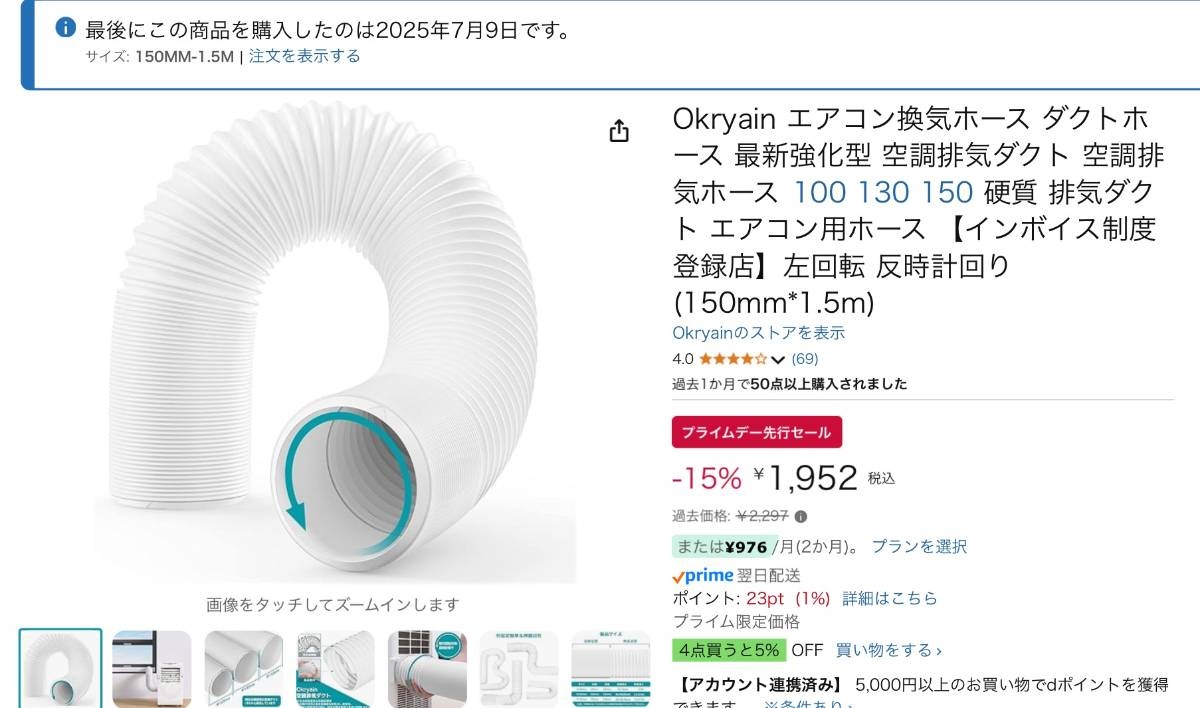1200x708 pixels.
Task: Select the first hose thumbnail
Action: [x=60, y=668]
